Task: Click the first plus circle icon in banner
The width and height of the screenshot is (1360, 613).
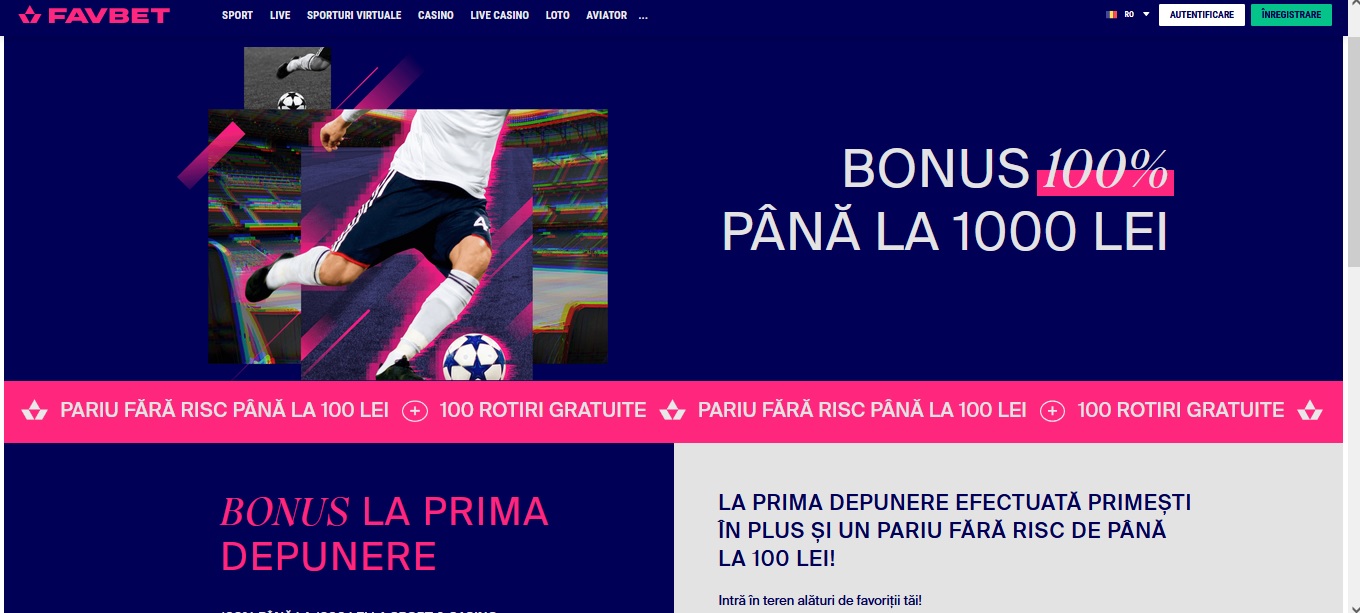Action: point(415,411)
